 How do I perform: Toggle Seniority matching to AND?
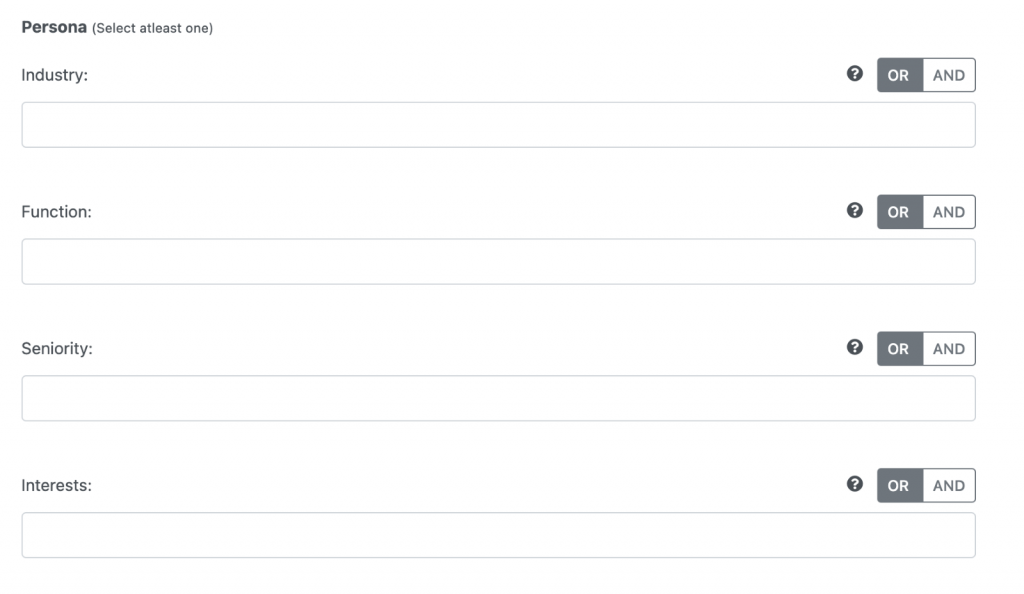click(x=949, y=349)
